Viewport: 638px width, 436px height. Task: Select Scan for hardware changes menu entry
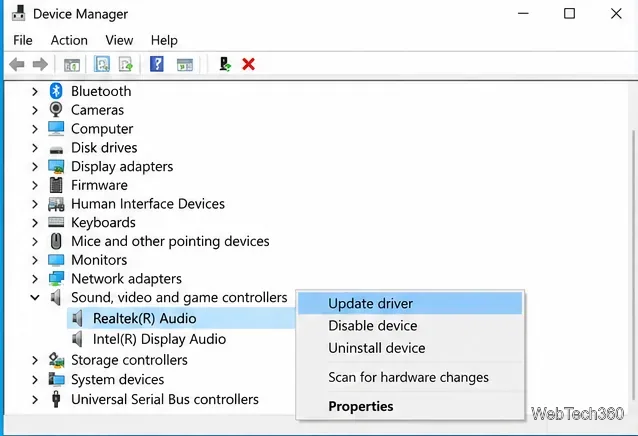click(x=410, y=377)
